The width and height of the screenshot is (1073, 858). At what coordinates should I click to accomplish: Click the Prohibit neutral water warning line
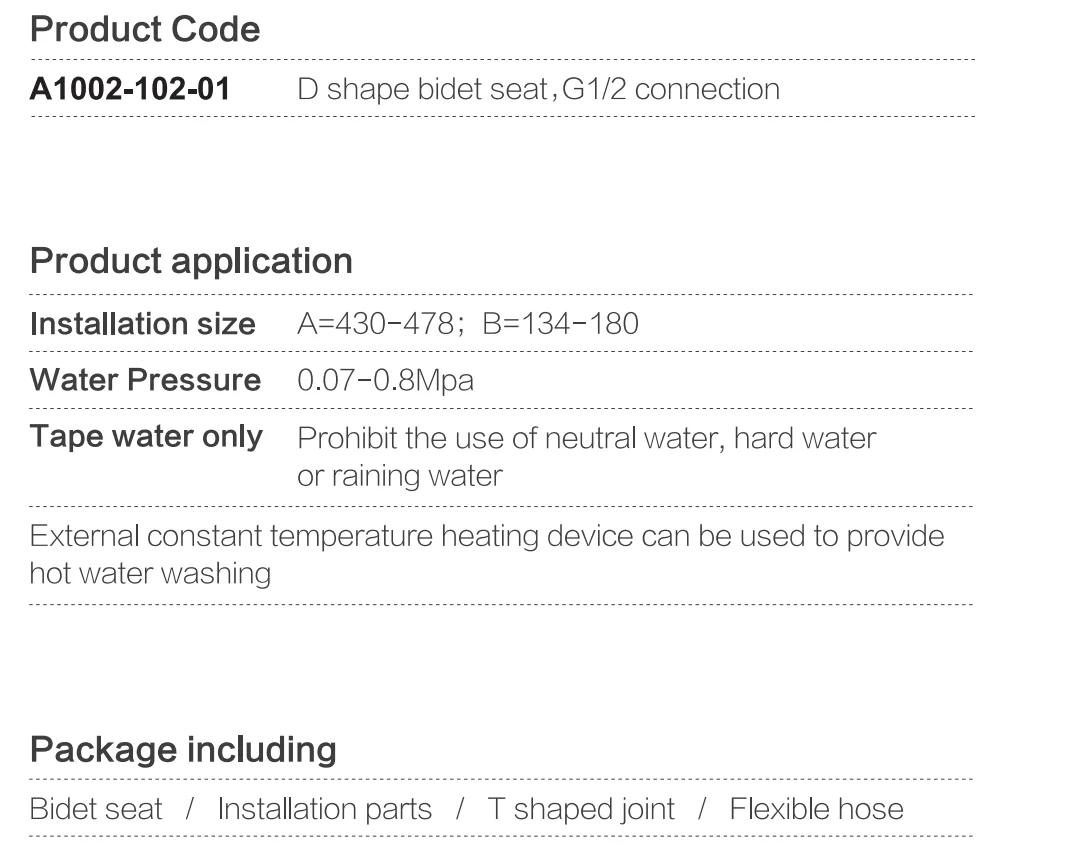[586, 438]
